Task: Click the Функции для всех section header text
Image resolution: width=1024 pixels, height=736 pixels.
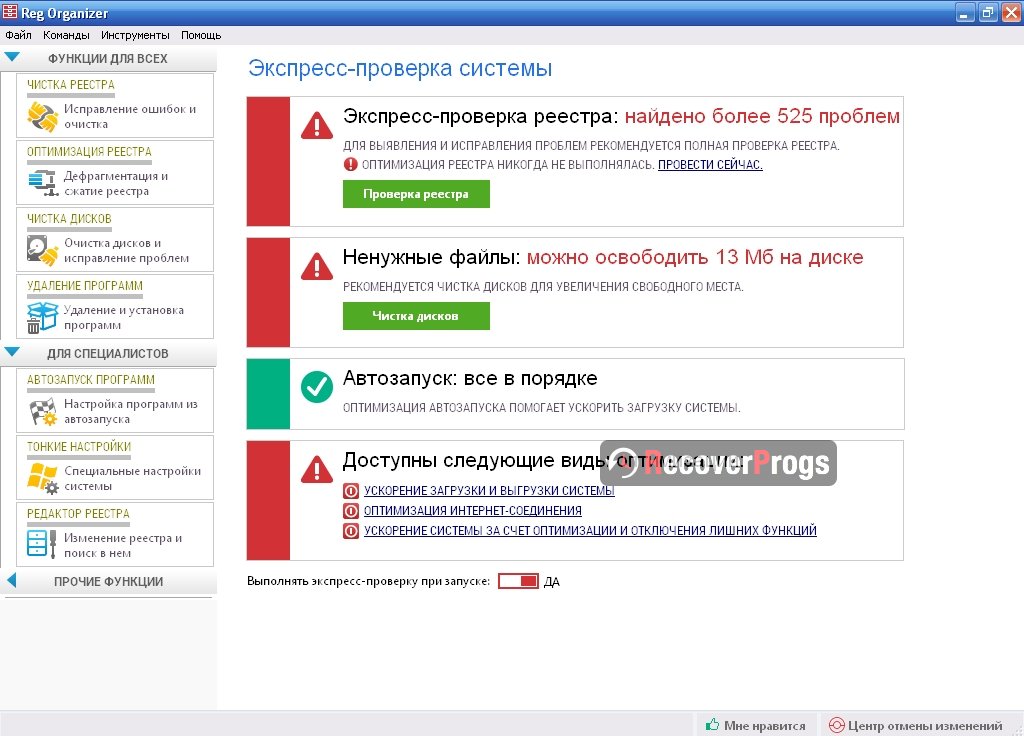Action: coord(108,59)
